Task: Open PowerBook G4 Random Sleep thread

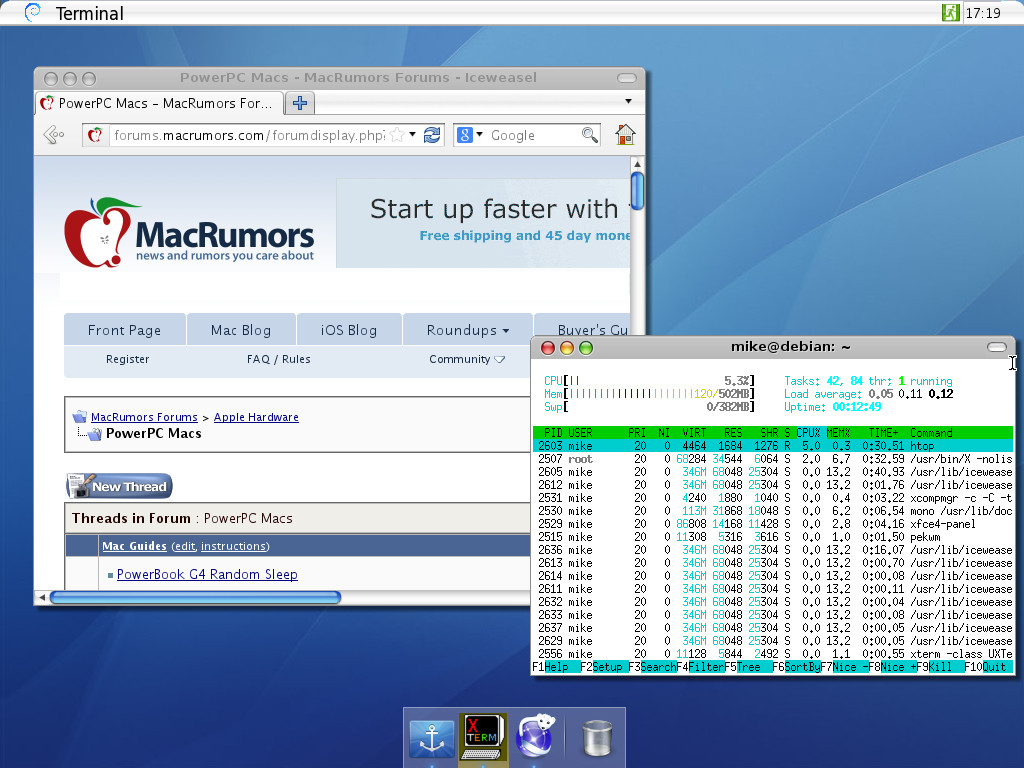Action: point(207,574)
